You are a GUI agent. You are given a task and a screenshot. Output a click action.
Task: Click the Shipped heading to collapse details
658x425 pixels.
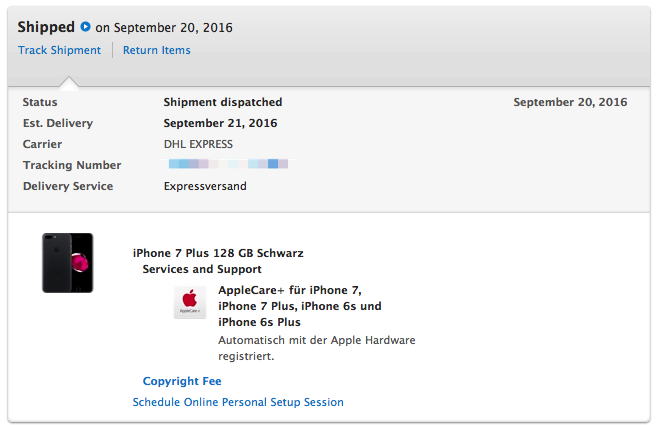(x=46, y=27)
